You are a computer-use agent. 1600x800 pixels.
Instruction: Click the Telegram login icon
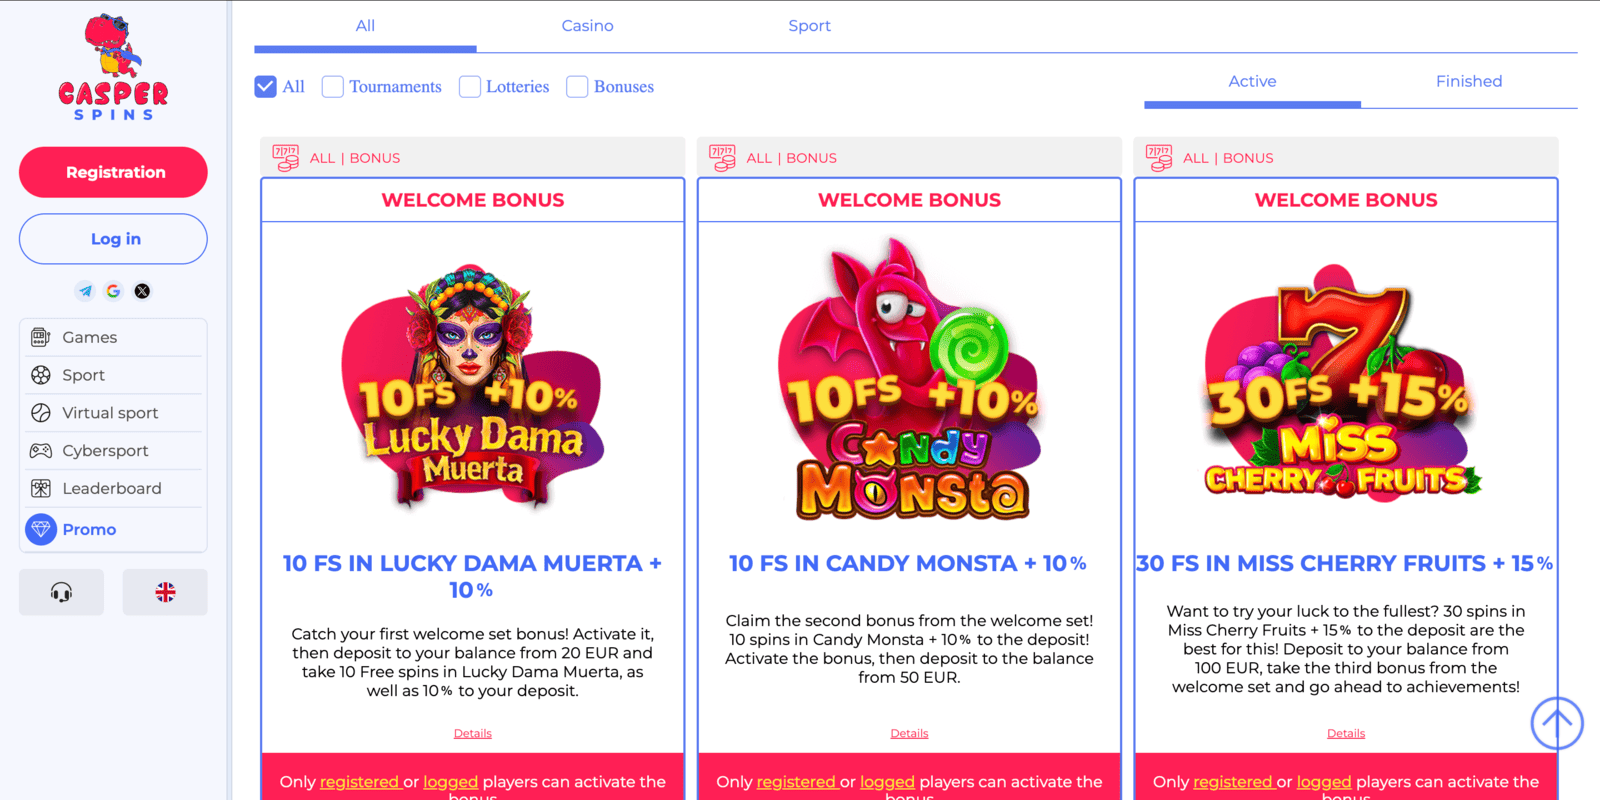pos(85,291)
